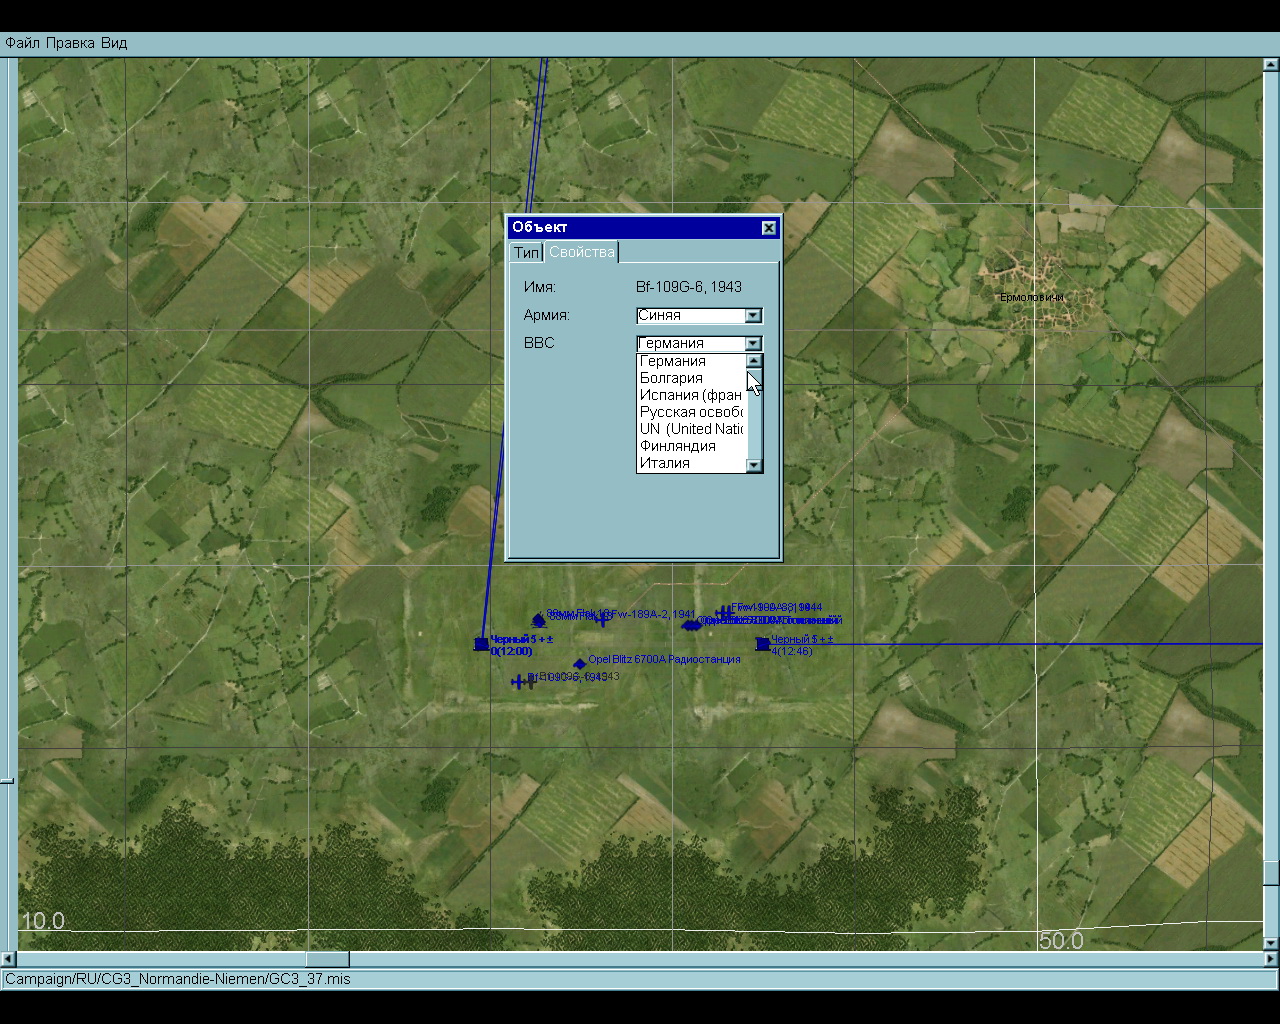Select the 88mm Flak 18 gun icon
Image resolution: width=1280 pixels, height=1024 pixels.
click(x=538, y=621)
